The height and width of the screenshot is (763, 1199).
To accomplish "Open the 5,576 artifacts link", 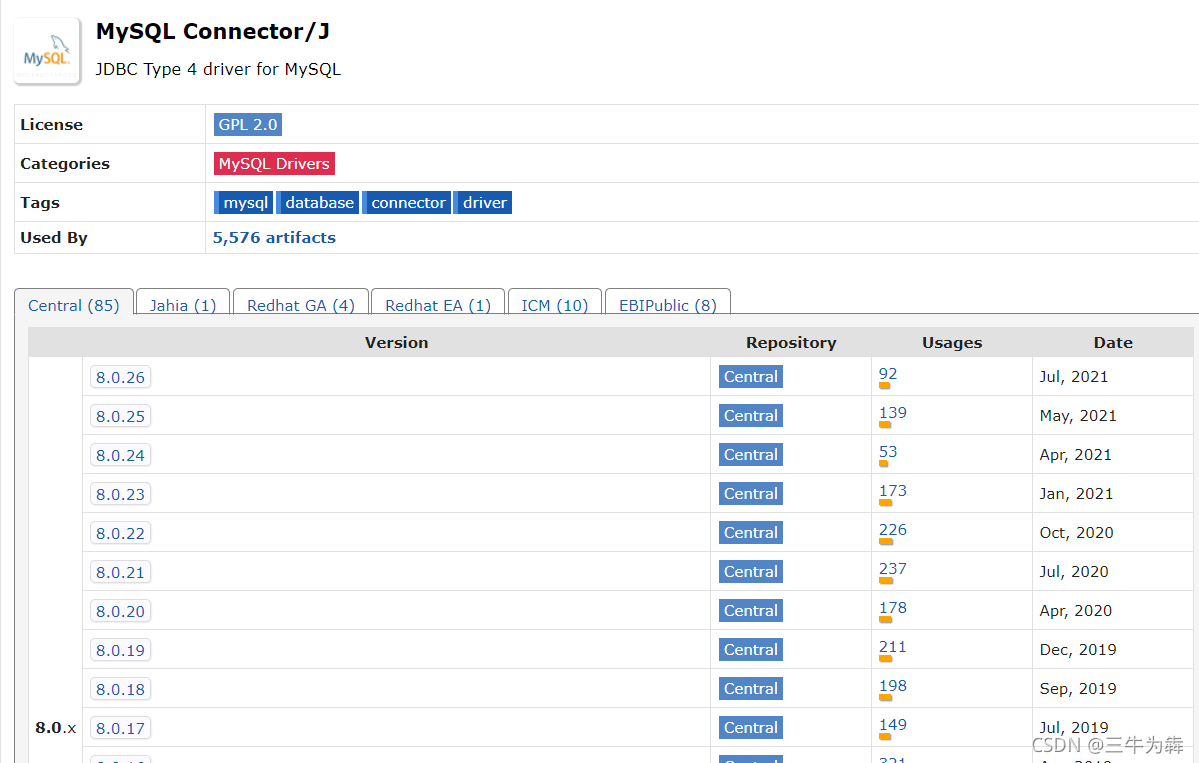I will click(274, 238).
